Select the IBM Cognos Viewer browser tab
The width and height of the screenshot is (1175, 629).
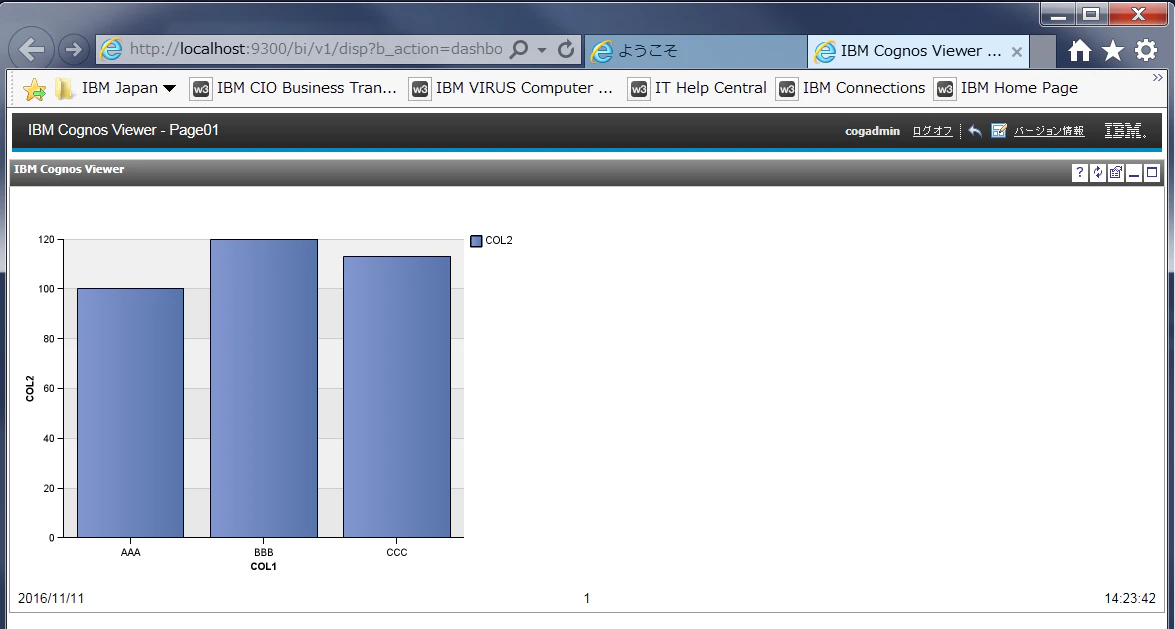pos(918,51)
